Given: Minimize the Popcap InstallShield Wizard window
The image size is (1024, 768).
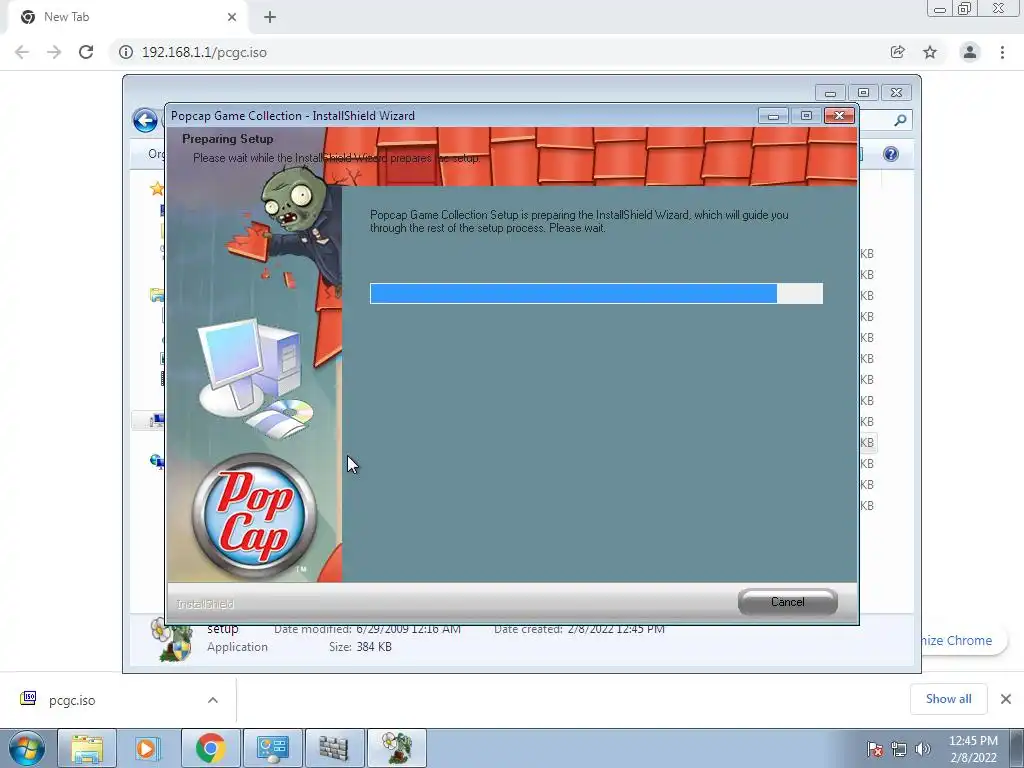Looking at the screenshot, I should (x=773, y=116).
